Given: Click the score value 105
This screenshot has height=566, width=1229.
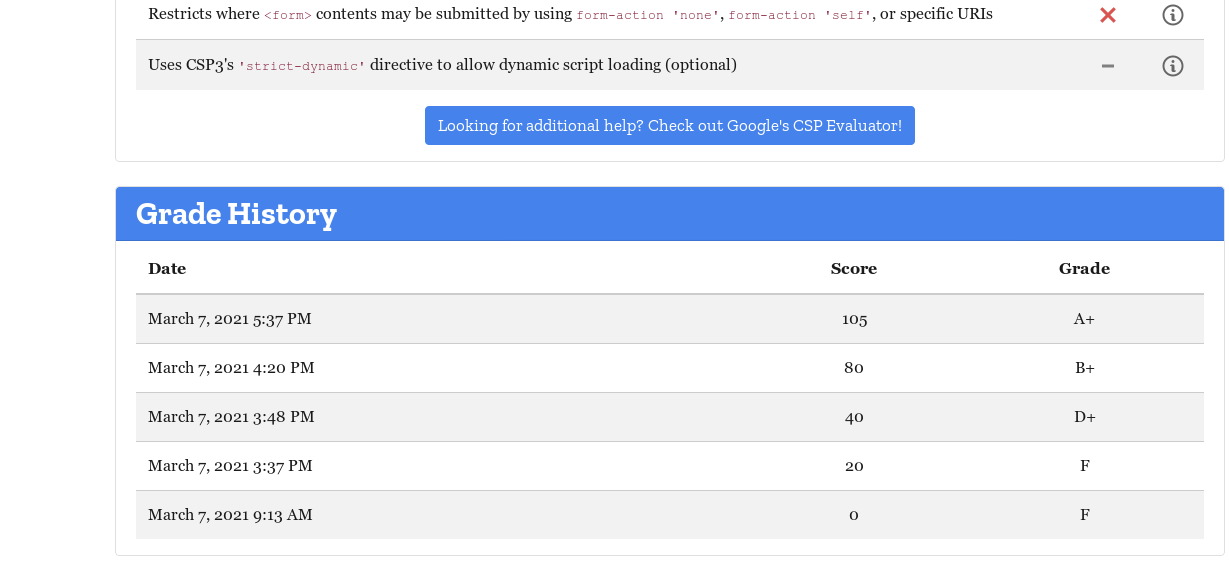Looking at the screenshot, I should coord(854,319).
